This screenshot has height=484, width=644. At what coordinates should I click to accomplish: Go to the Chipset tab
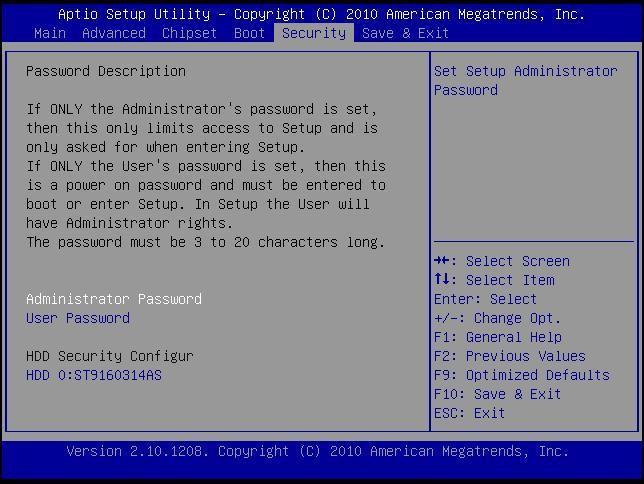coord(189,33)
